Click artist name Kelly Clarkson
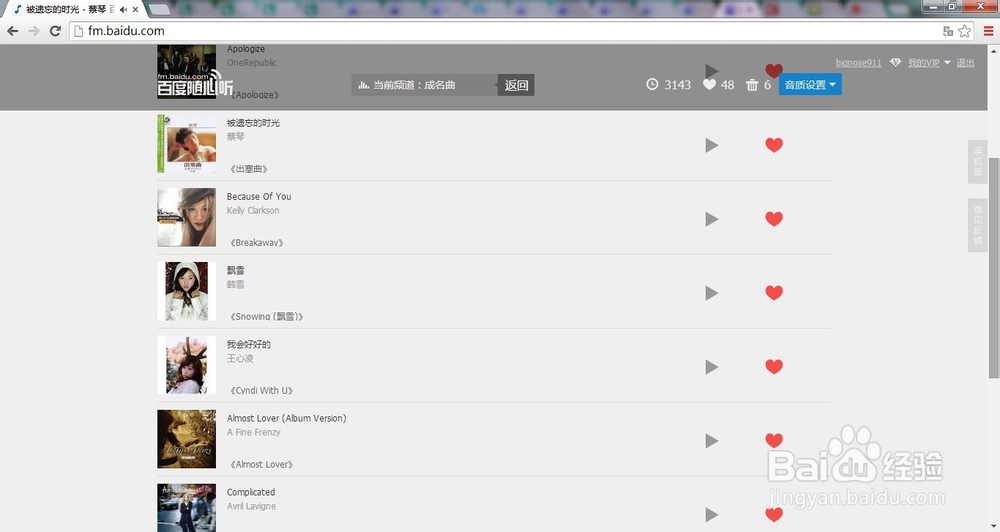This screenshot has height=532, width=1000. (x=253, y=211)
